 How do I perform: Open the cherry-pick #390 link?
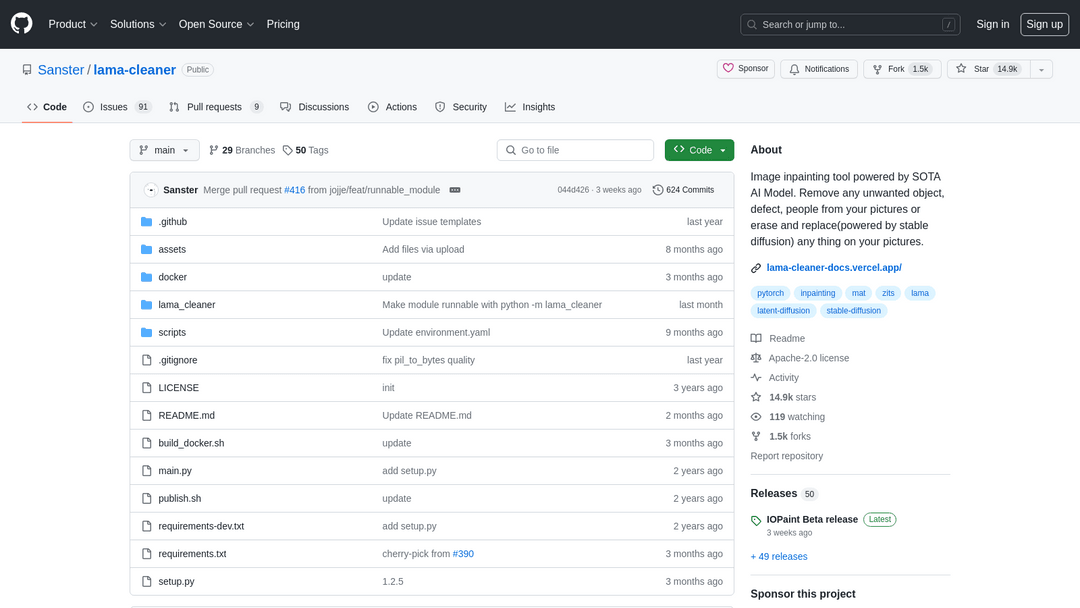pyautogui.click(x=463, y=554)
